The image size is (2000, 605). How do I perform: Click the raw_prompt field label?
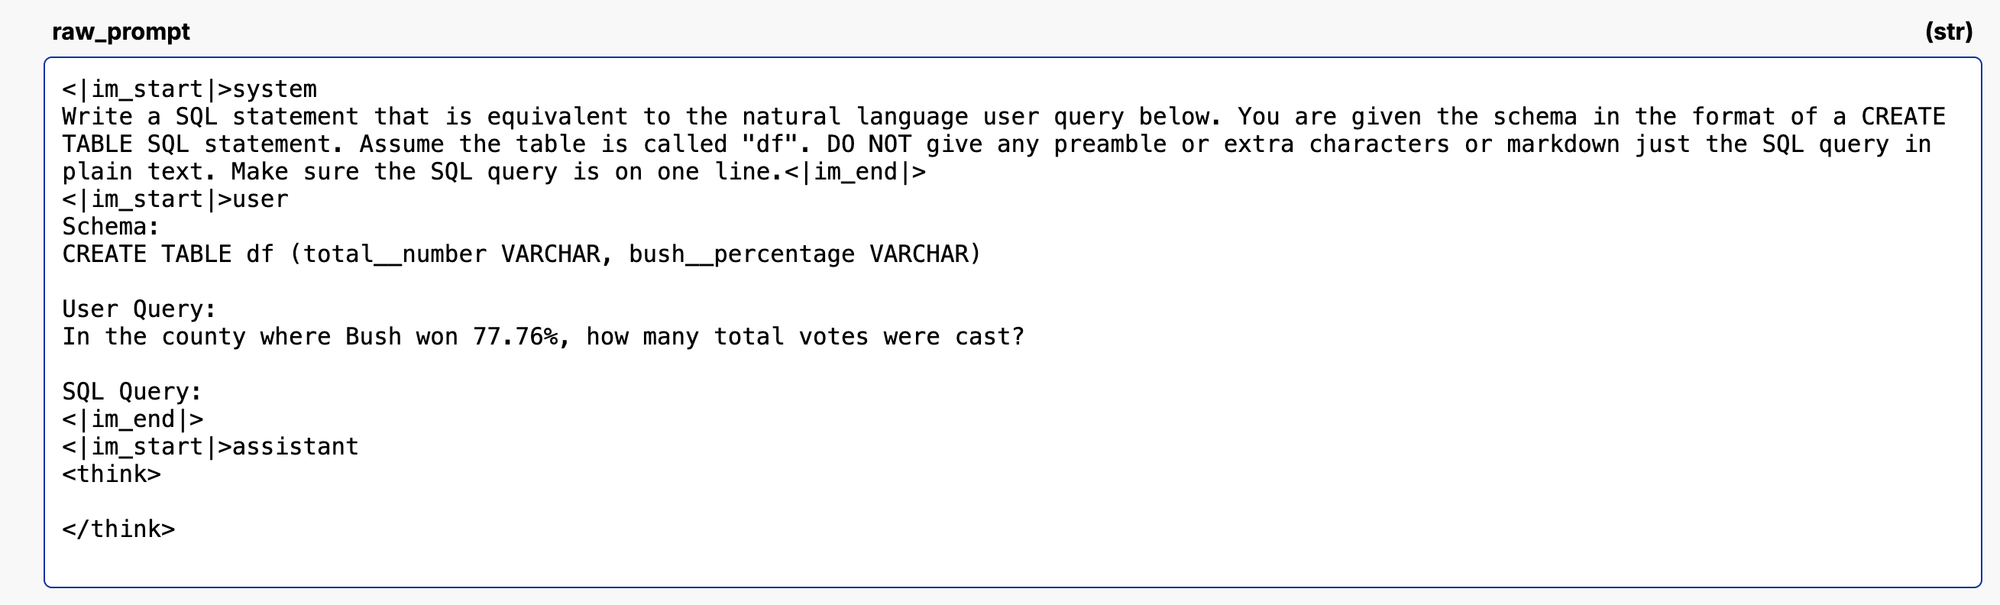pyautogui.click(x=121, y=32)
